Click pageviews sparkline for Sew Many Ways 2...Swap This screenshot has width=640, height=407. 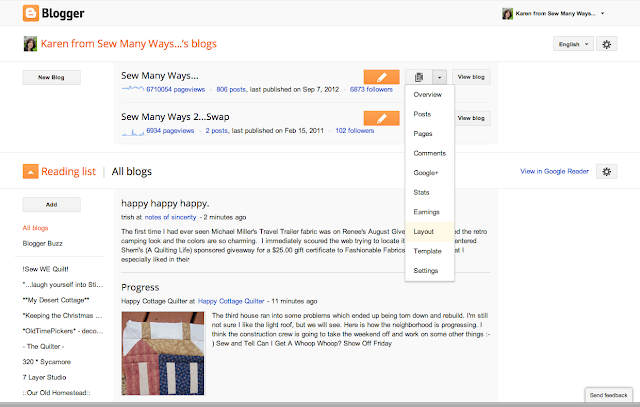click(x=133, y=131)
